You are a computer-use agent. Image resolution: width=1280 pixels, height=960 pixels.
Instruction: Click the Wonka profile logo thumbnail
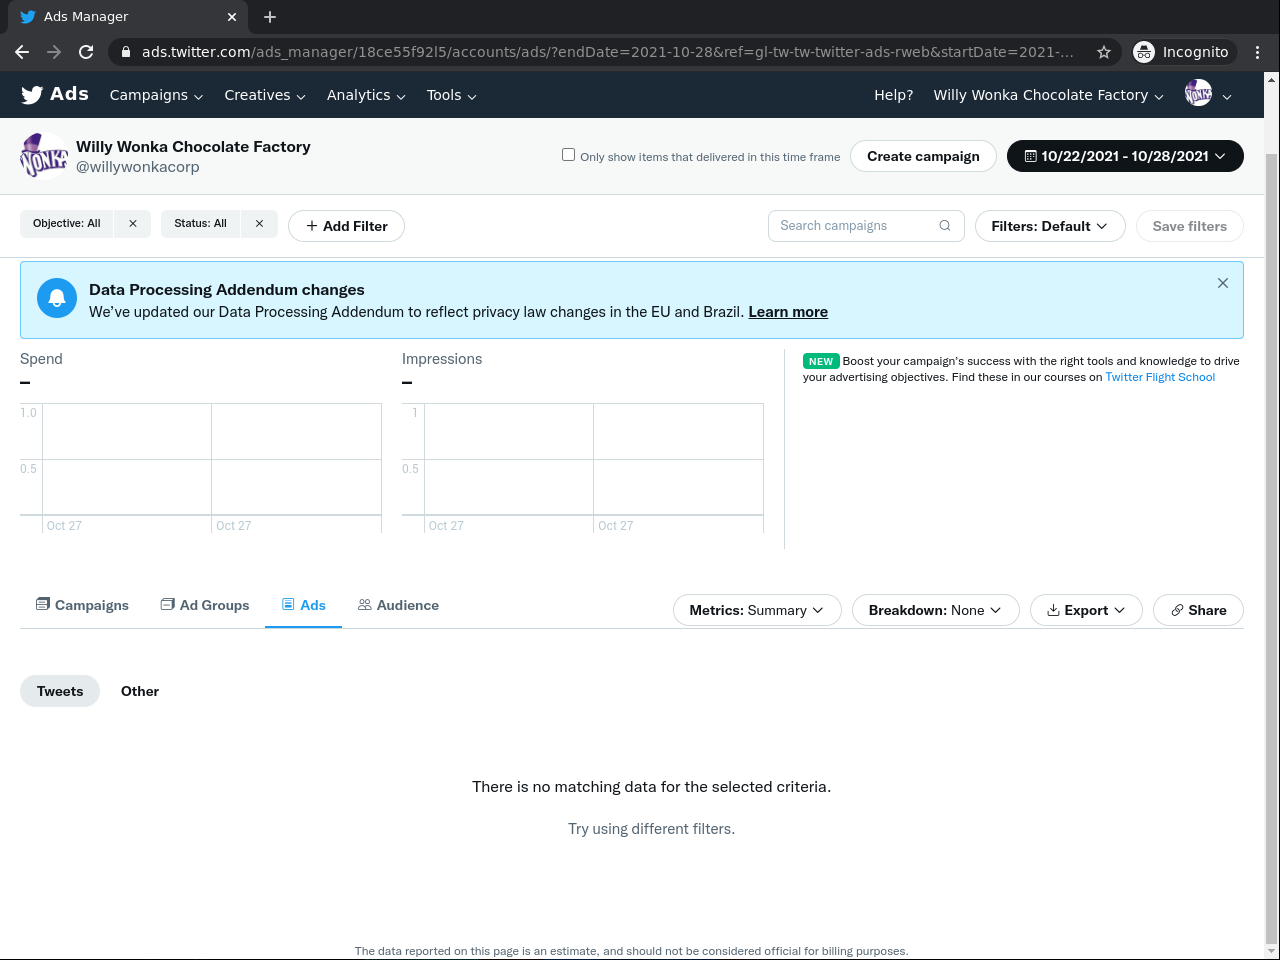point(44,156)
